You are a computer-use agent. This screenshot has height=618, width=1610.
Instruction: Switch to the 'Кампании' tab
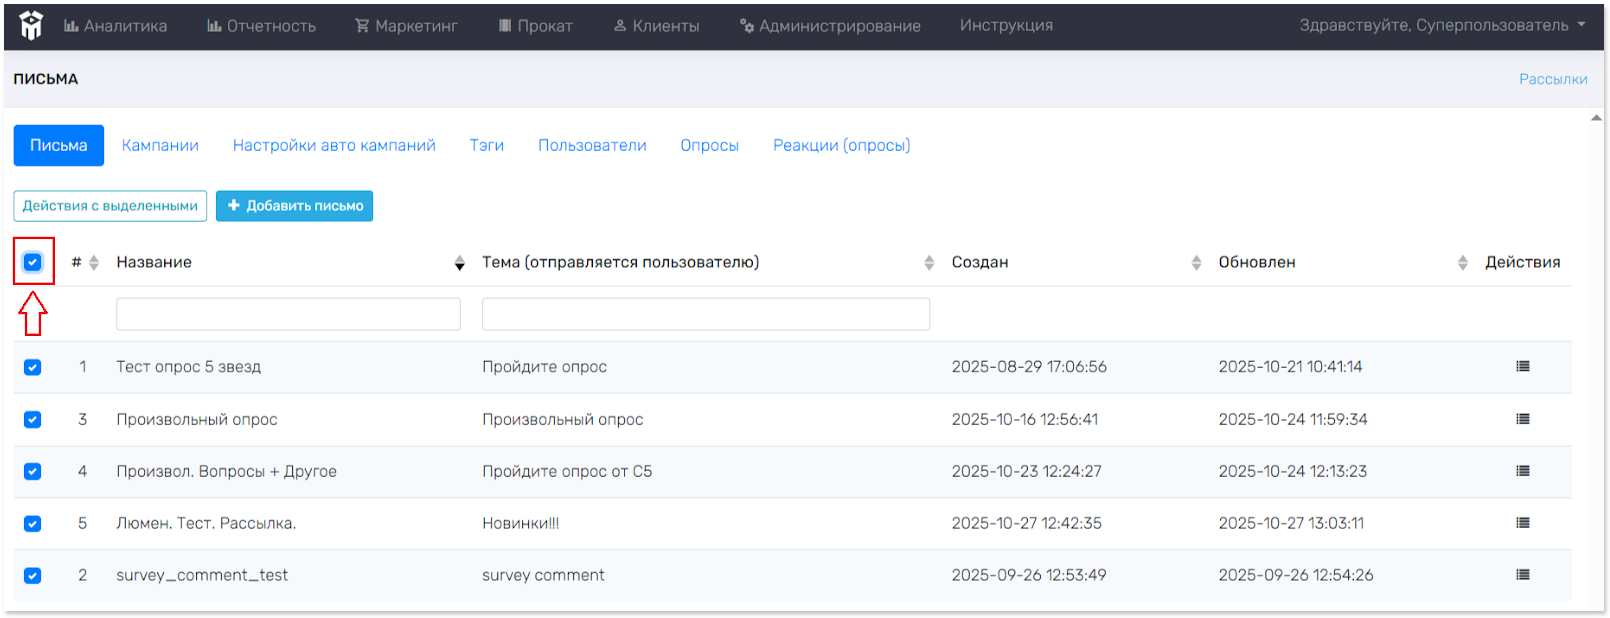[x=160, y=146]
